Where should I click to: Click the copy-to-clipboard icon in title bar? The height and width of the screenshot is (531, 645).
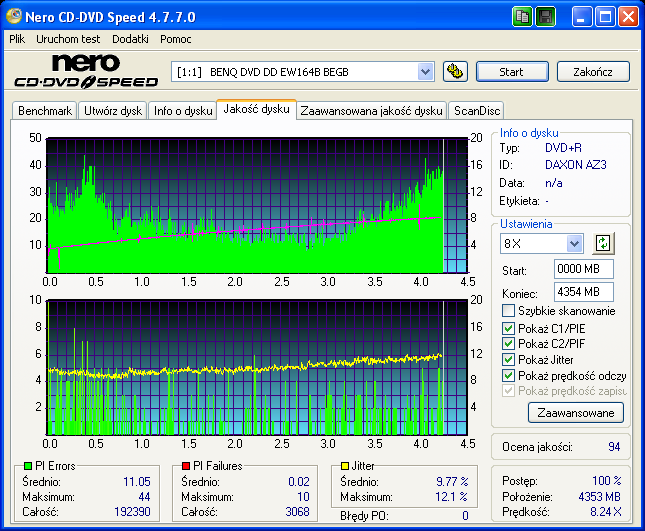click(x=522, y=17)
